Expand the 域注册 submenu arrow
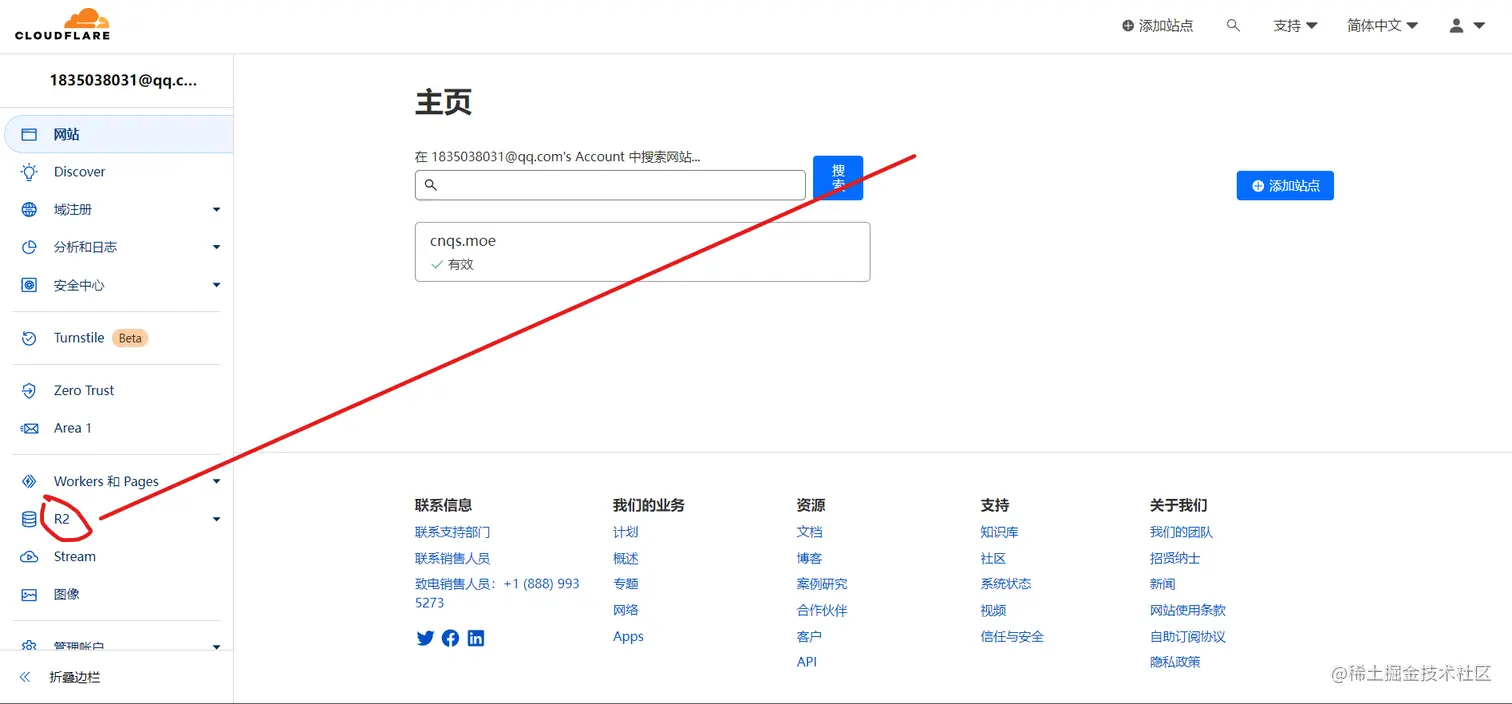 216,210
